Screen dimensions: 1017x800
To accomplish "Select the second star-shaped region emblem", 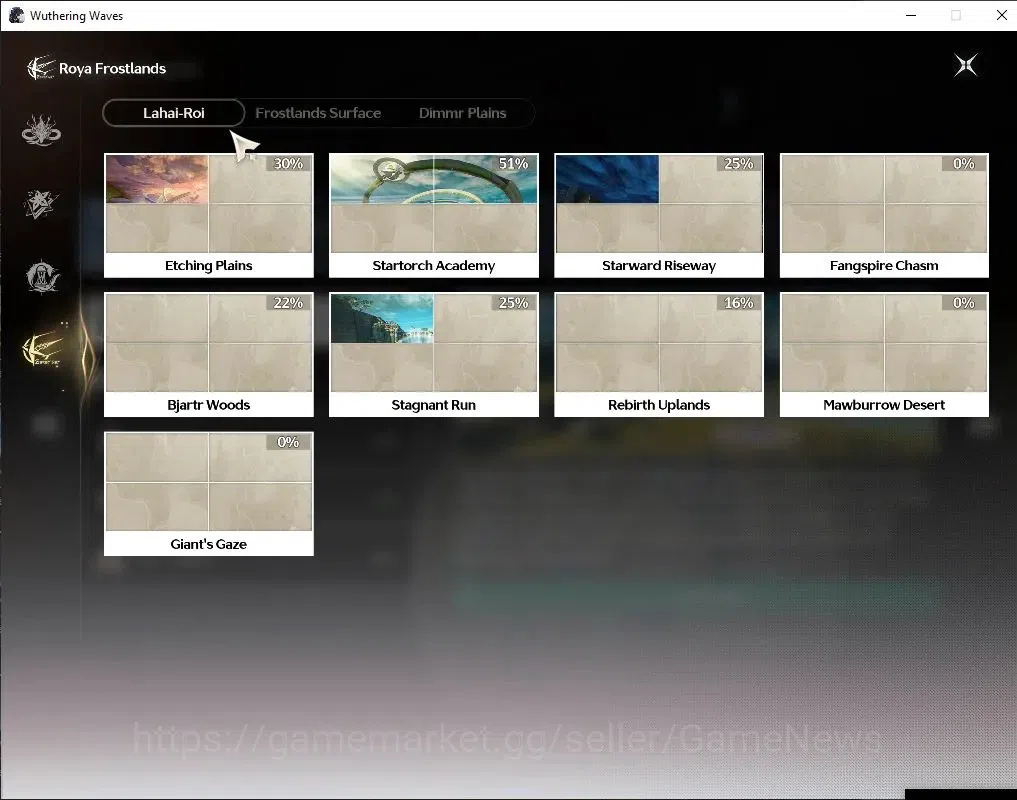I will click(x=41, y=204).
